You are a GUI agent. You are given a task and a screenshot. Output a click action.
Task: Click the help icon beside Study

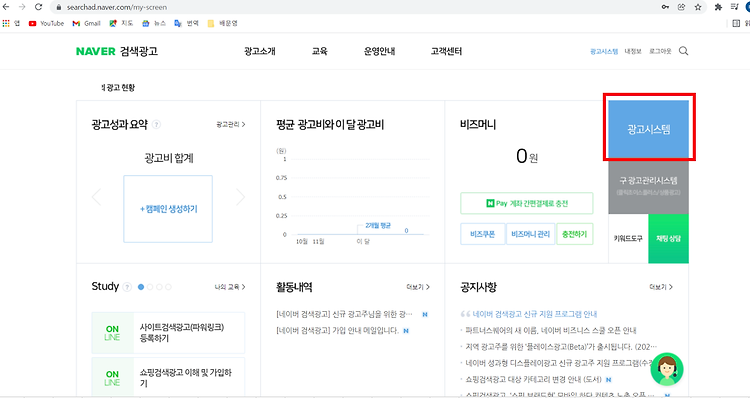click(x=127, y=287)
